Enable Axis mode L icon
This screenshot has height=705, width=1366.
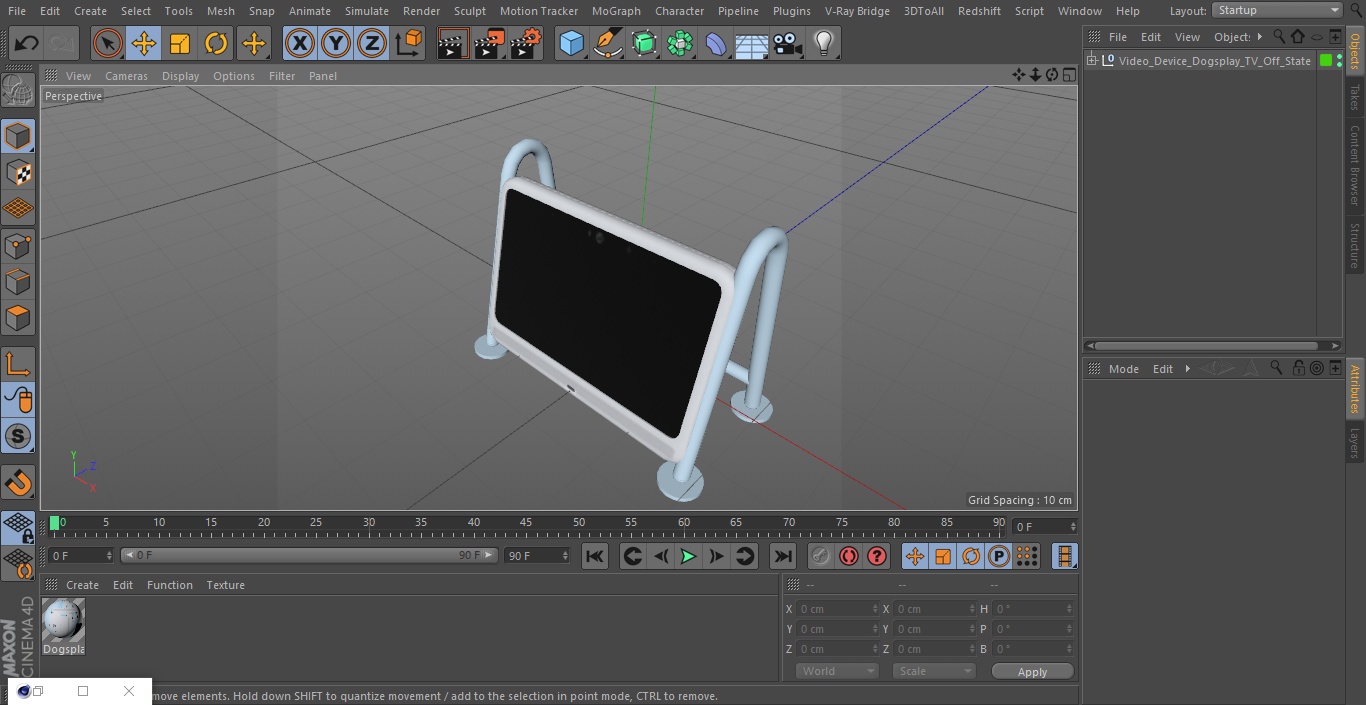tap(18, 364)
